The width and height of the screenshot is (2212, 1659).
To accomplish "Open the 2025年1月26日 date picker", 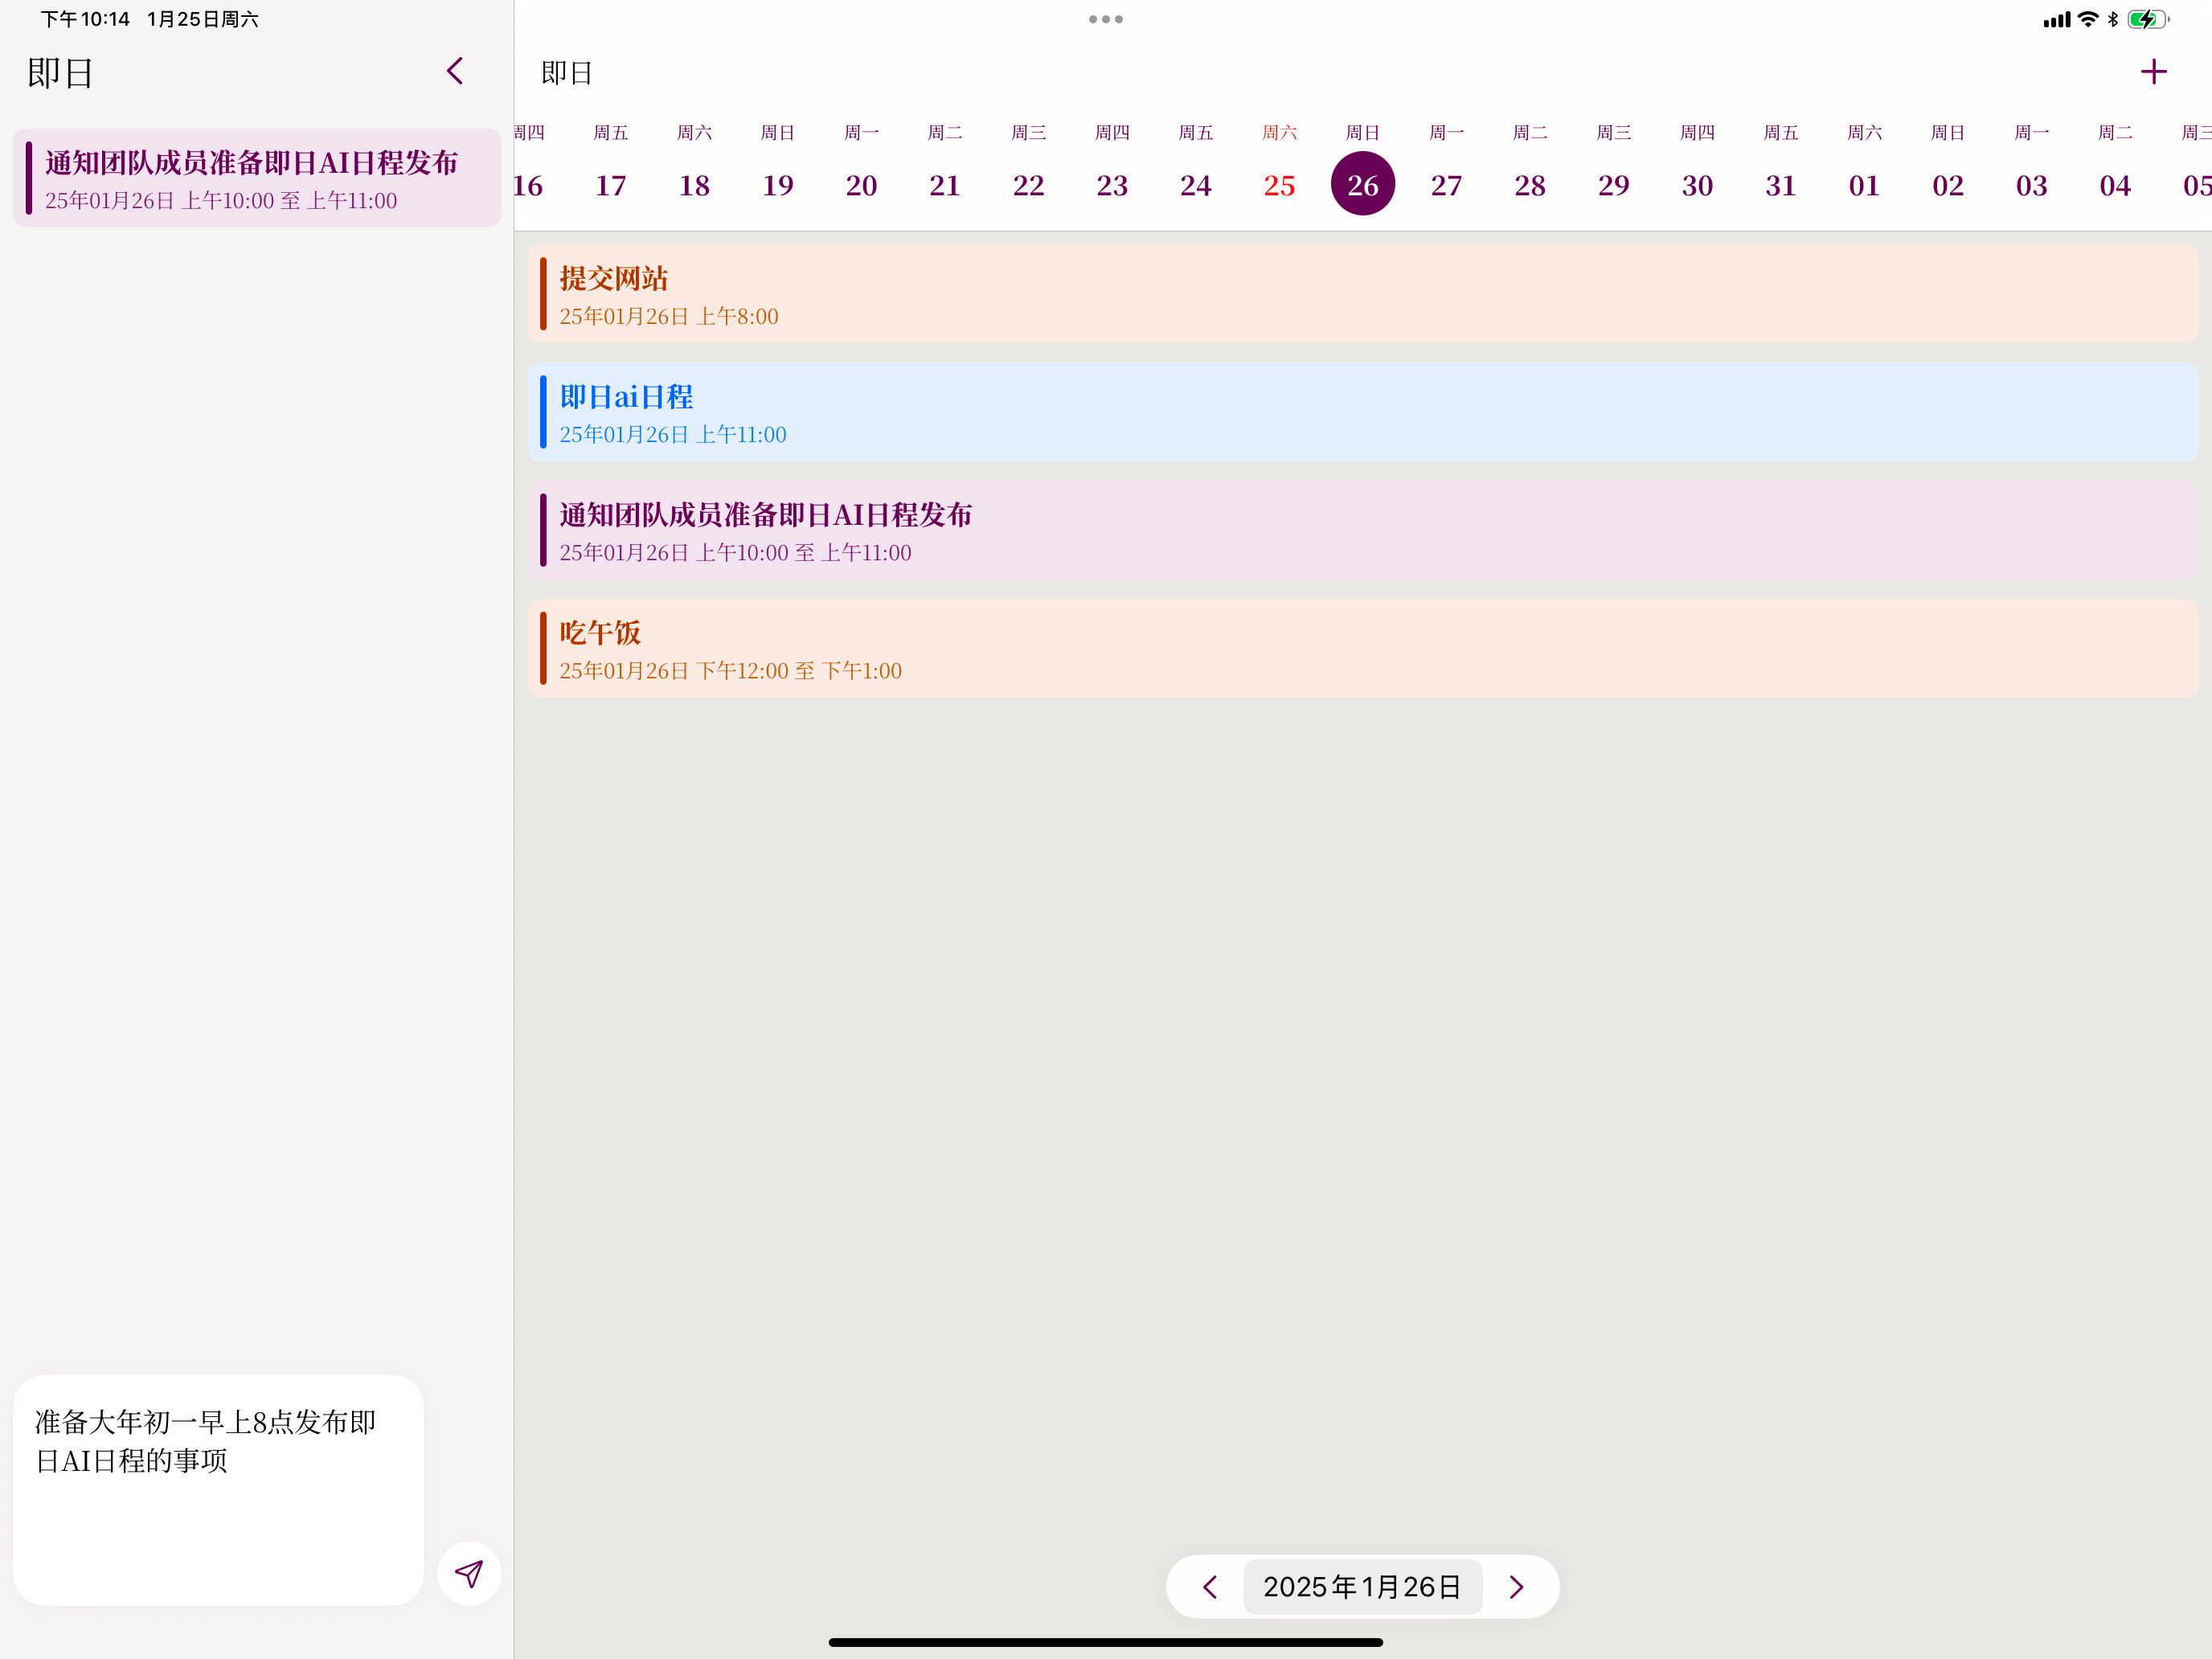I will pyautogui.click(x=1362, y=1587).
